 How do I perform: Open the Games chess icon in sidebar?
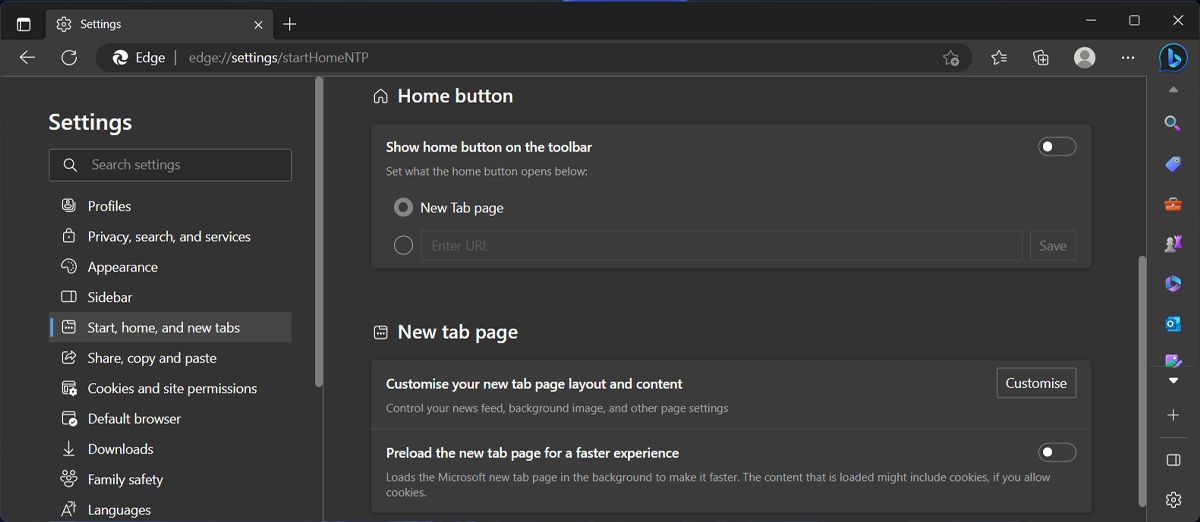click(1173, 243)
